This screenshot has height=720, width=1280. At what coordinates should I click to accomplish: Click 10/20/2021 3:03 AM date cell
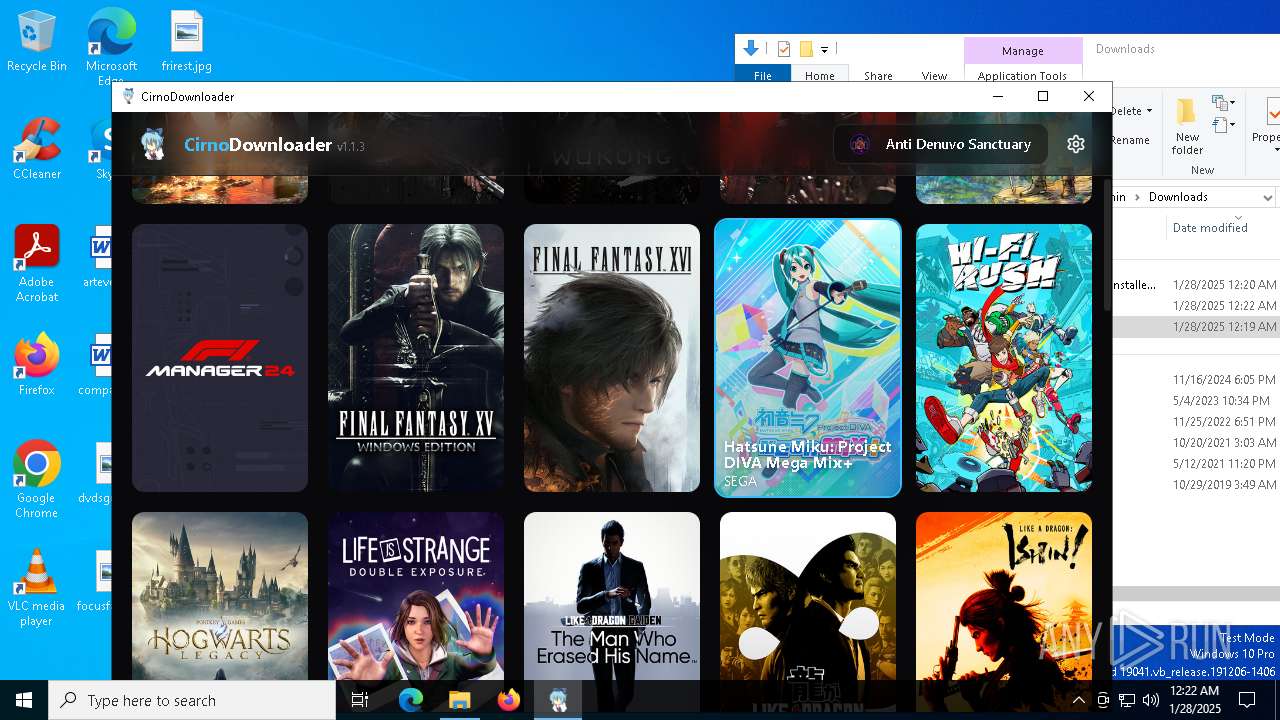click(1224, 443)
